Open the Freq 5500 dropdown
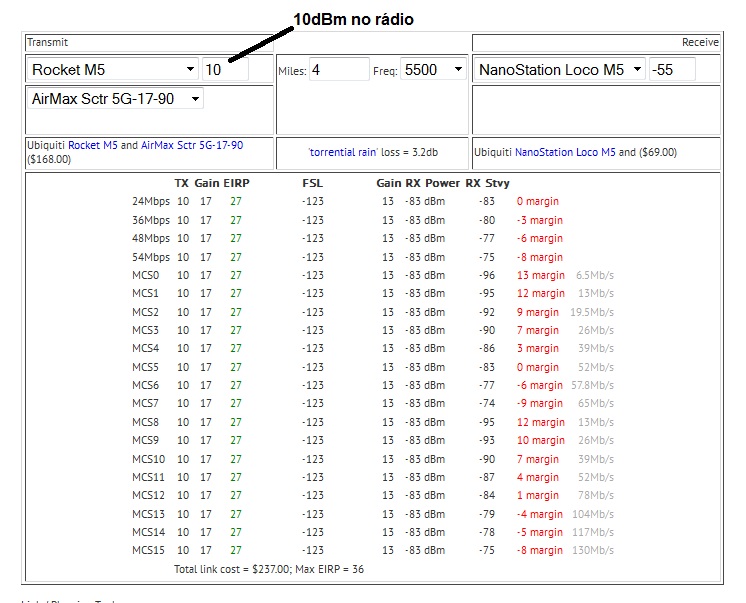The height and width of the screenshot is (603, 746). pyautogui.click(x=433, y=69)
